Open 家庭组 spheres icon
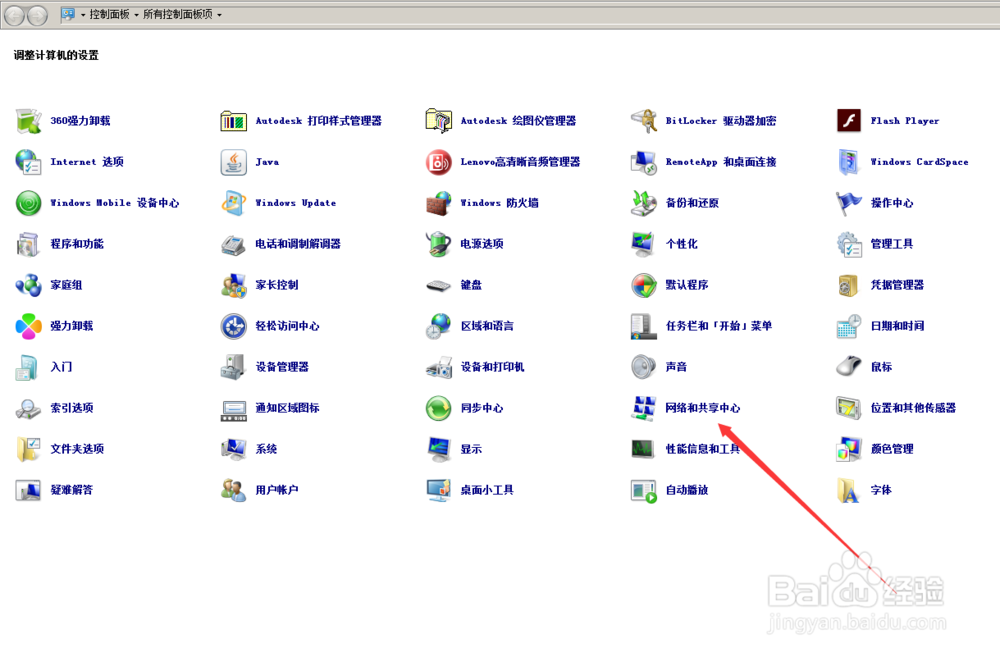The width and height of the screenshot is (1000, 657). pos(29,285)
